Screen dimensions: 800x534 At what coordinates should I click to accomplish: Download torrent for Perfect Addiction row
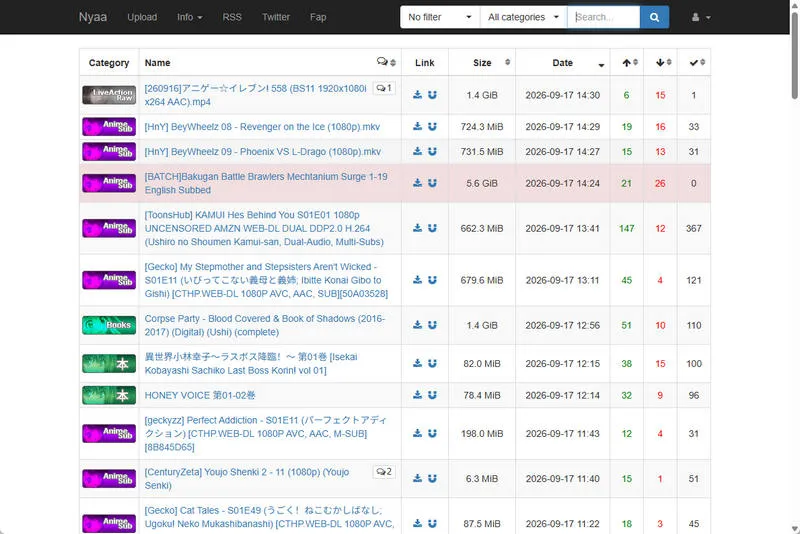(417, 434)
